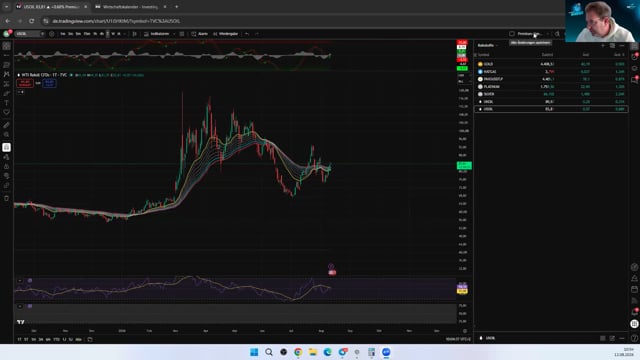Open the USOIL symbol search box
Image resolution: width=640 pixels, height=360 pixels.
29,34
